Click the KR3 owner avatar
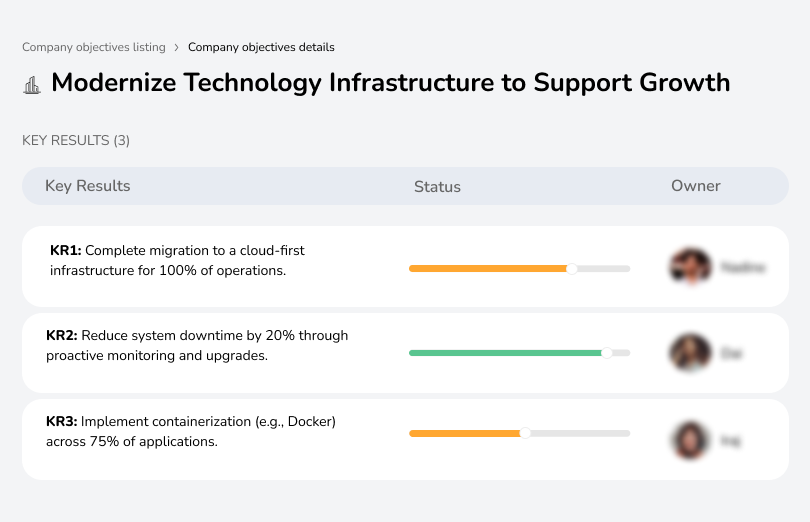The height and width of the screenshot is (522, 810). click(690, 440)
